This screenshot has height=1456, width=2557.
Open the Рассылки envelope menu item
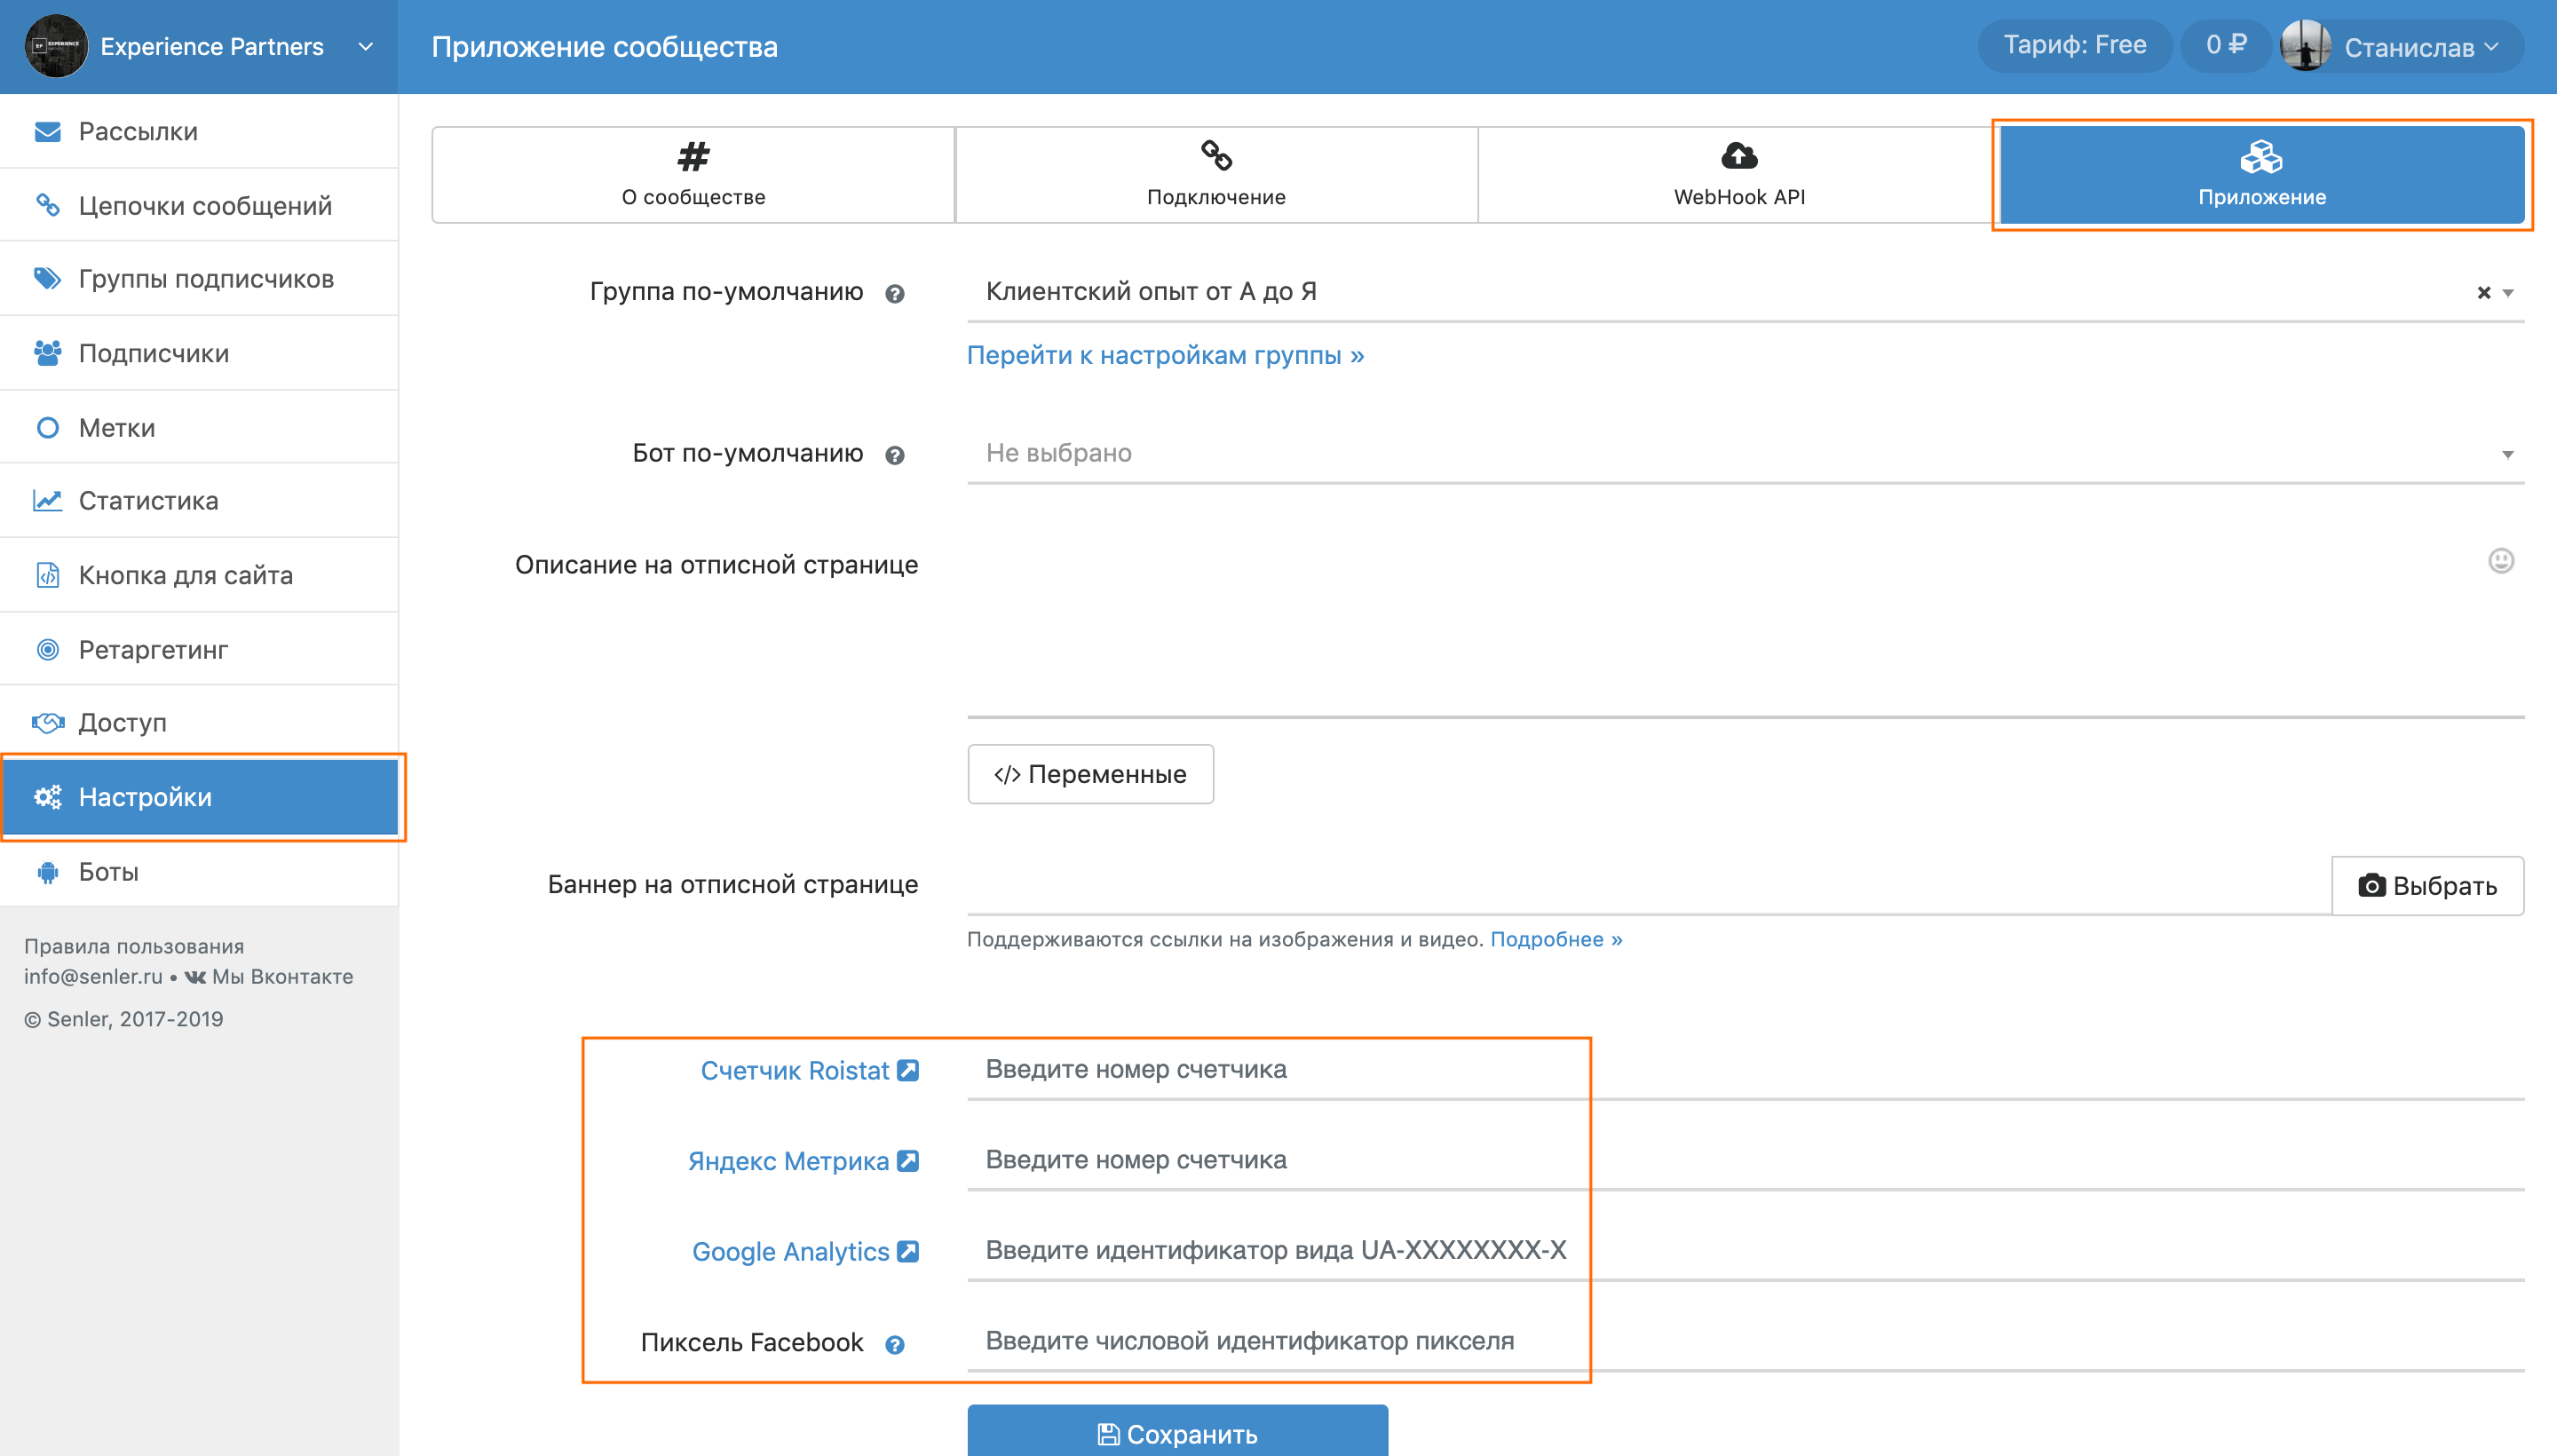coord(138,131)
